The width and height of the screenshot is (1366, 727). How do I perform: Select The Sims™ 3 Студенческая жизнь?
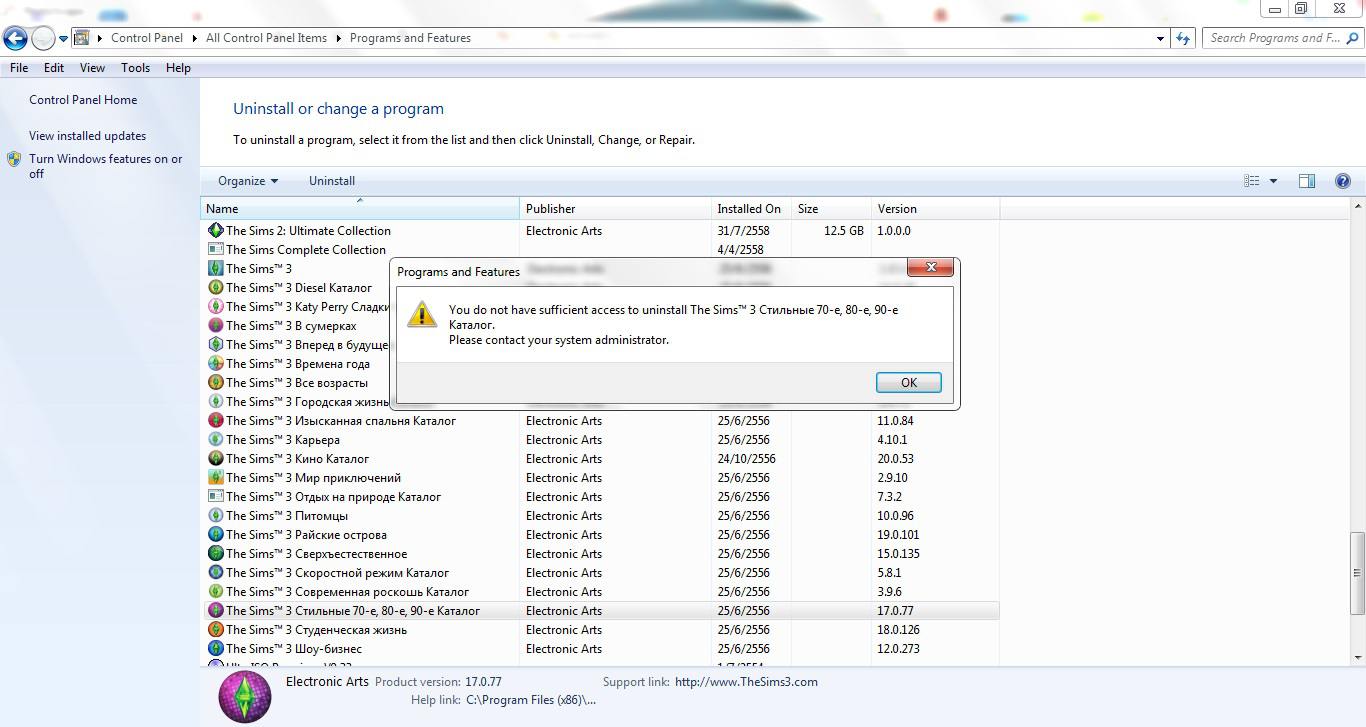coord(602,630)
